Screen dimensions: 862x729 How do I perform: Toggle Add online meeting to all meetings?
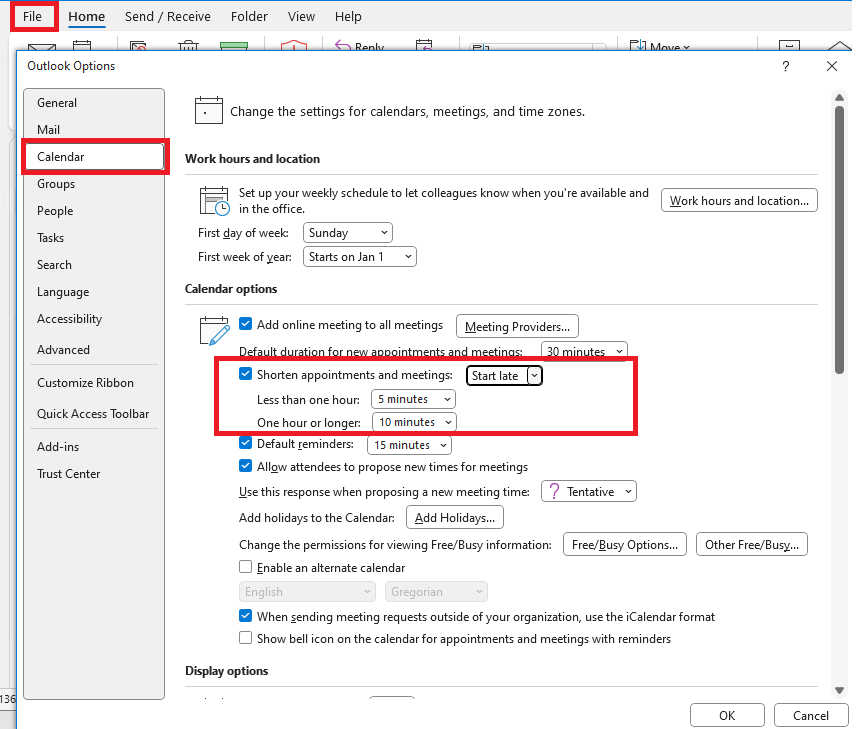246,324
